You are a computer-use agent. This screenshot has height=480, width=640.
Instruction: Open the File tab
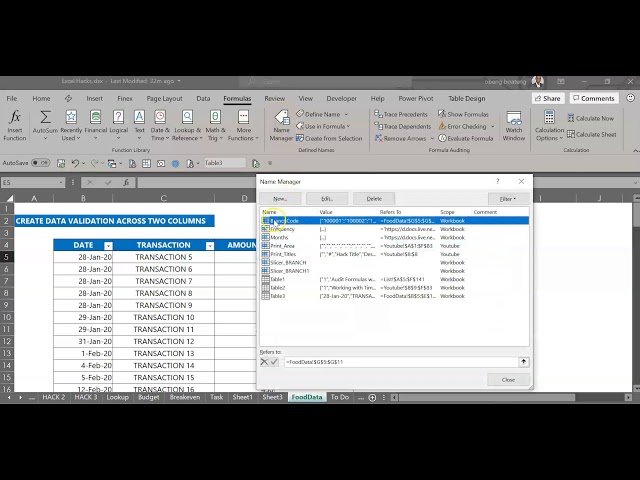[x=12, y=98]
